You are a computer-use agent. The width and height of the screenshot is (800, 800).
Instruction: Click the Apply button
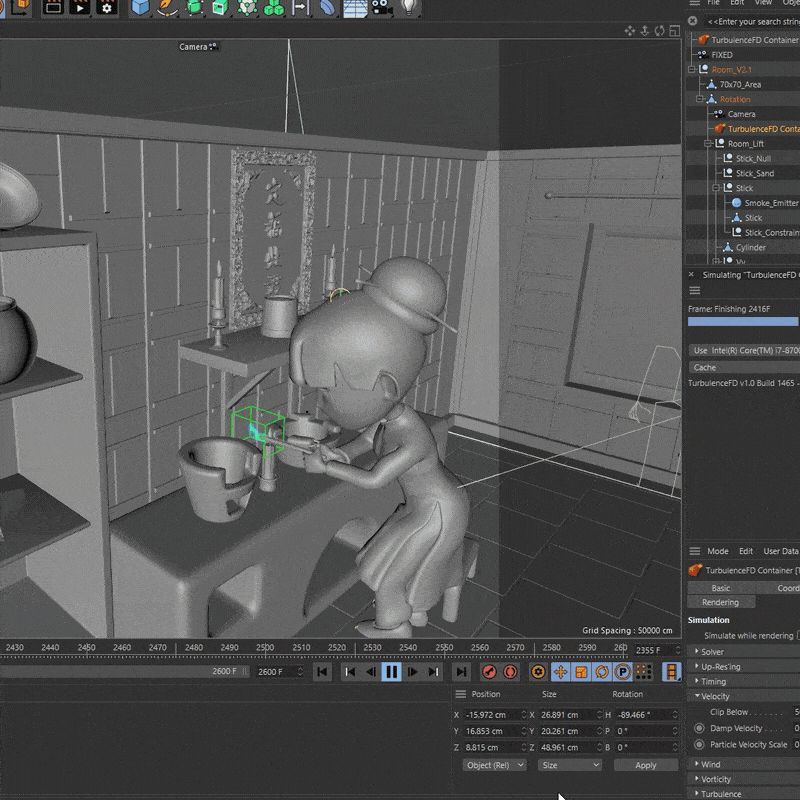645,765
